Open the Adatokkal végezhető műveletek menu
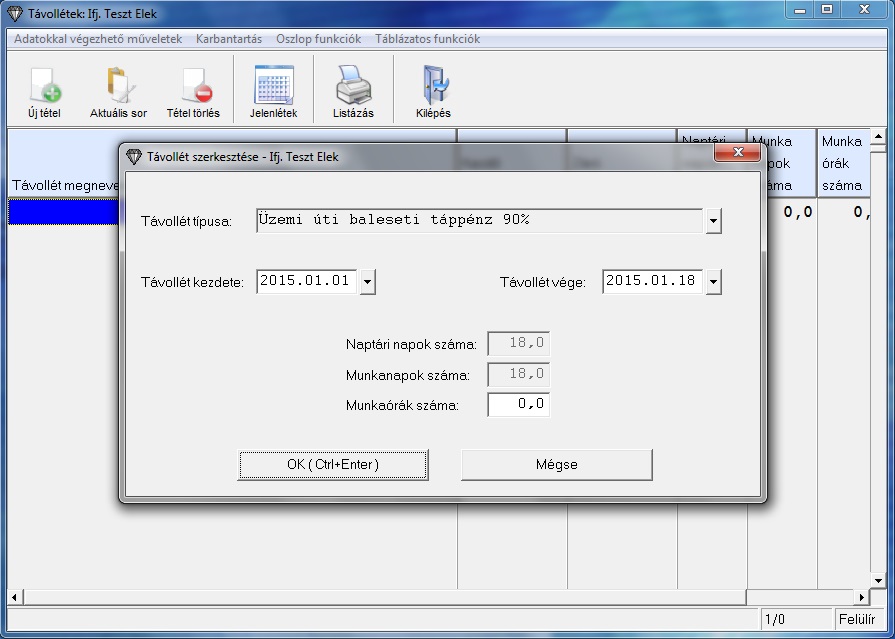 click(98, 39)
